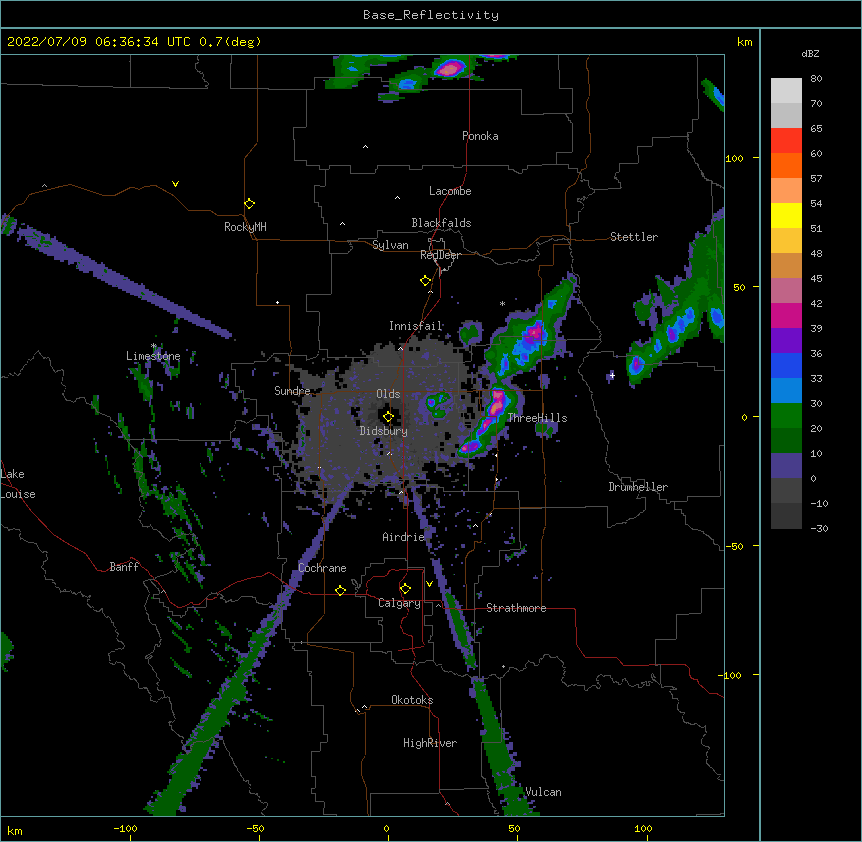The height and width of the screenshot is (842, 862).
Task: Click the Stettler town label
Action: click(x=634, y=237)
